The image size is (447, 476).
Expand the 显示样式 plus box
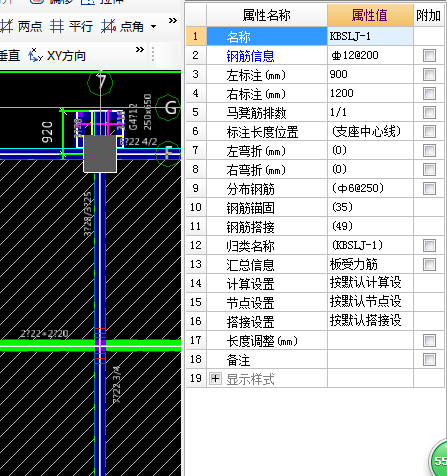(215, 379)
